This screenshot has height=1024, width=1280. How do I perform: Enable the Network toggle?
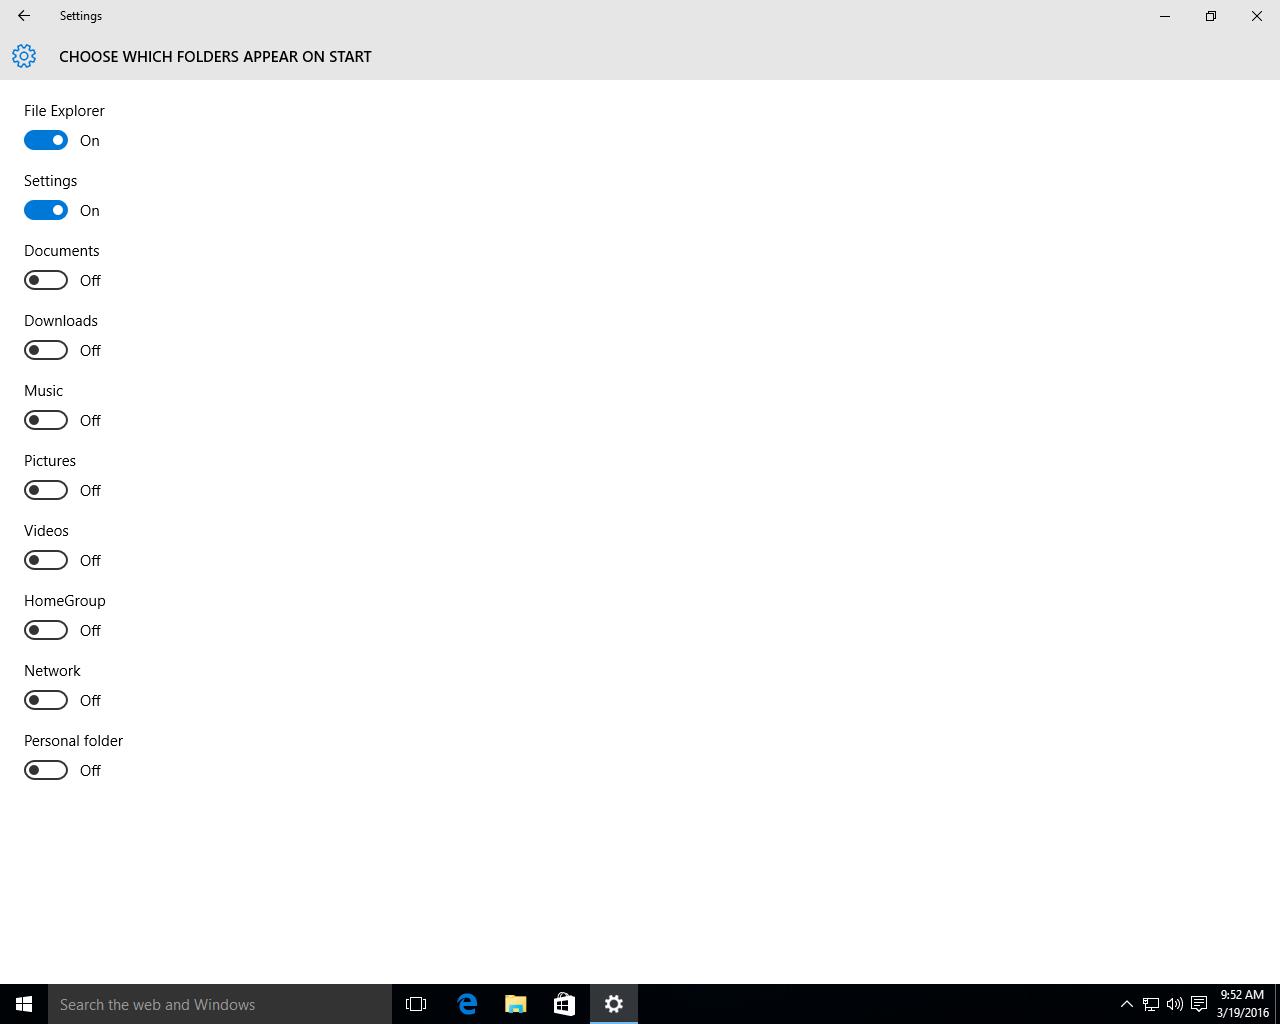click(46, 700)
